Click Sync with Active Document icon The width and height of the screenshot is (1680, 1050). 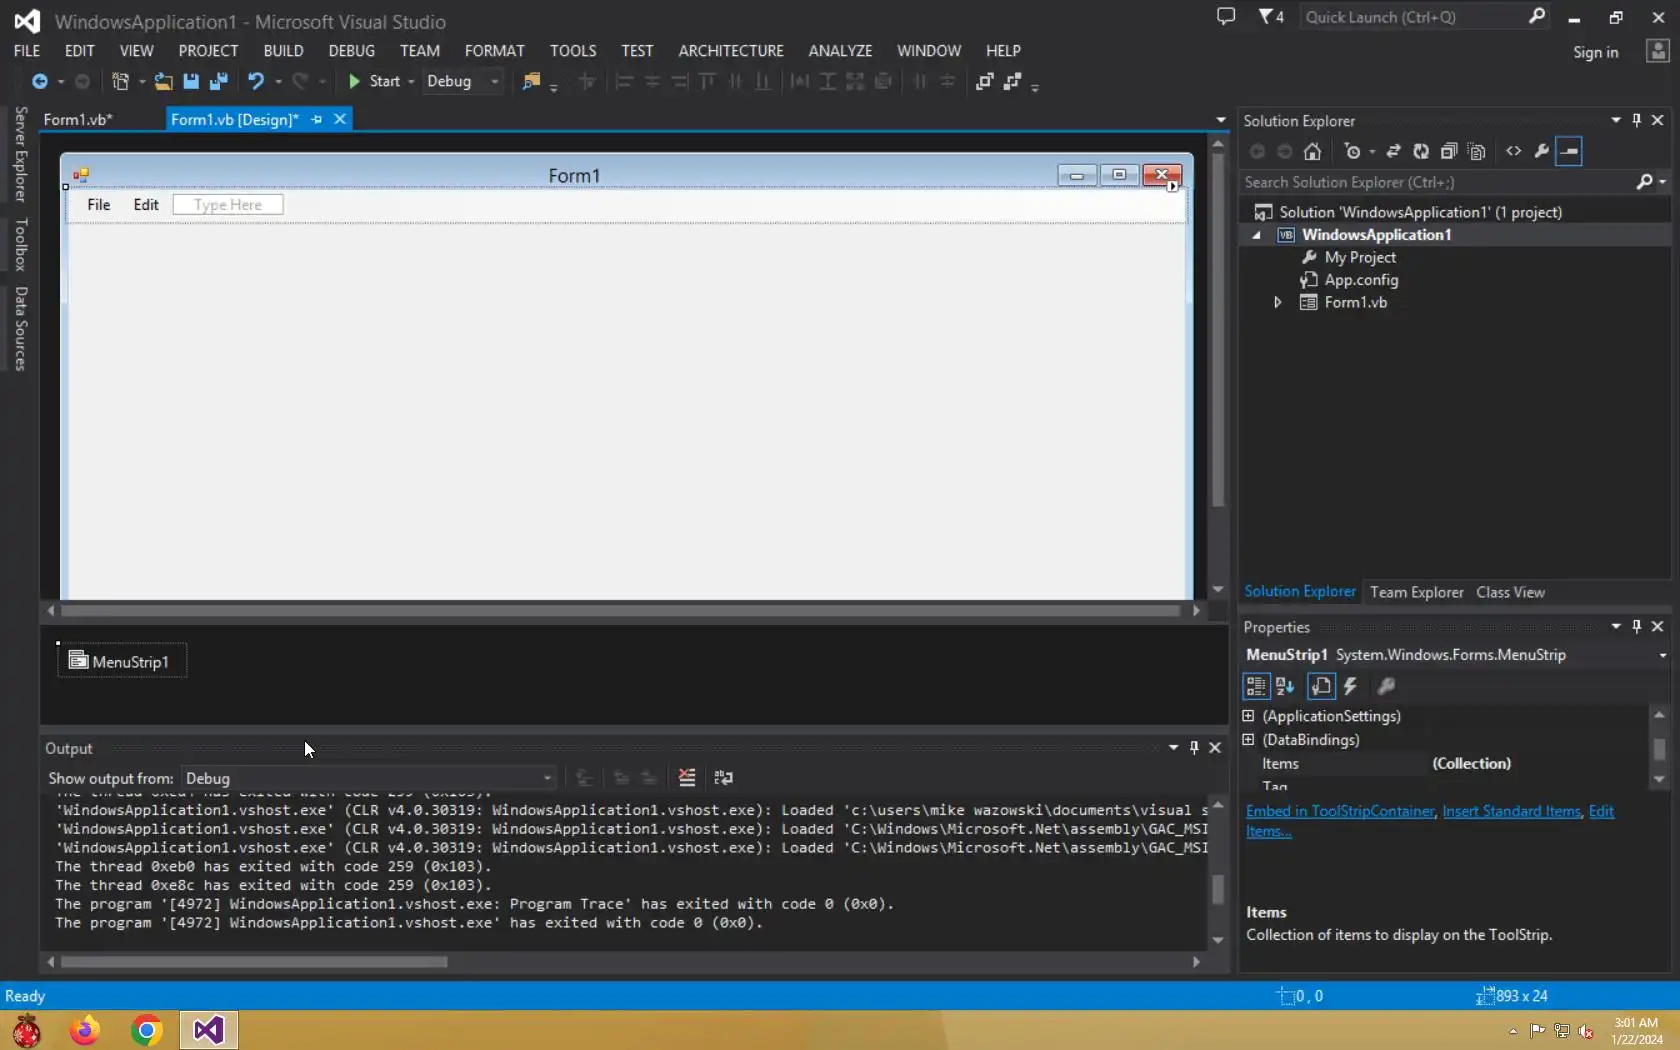tap(1393, 152)
